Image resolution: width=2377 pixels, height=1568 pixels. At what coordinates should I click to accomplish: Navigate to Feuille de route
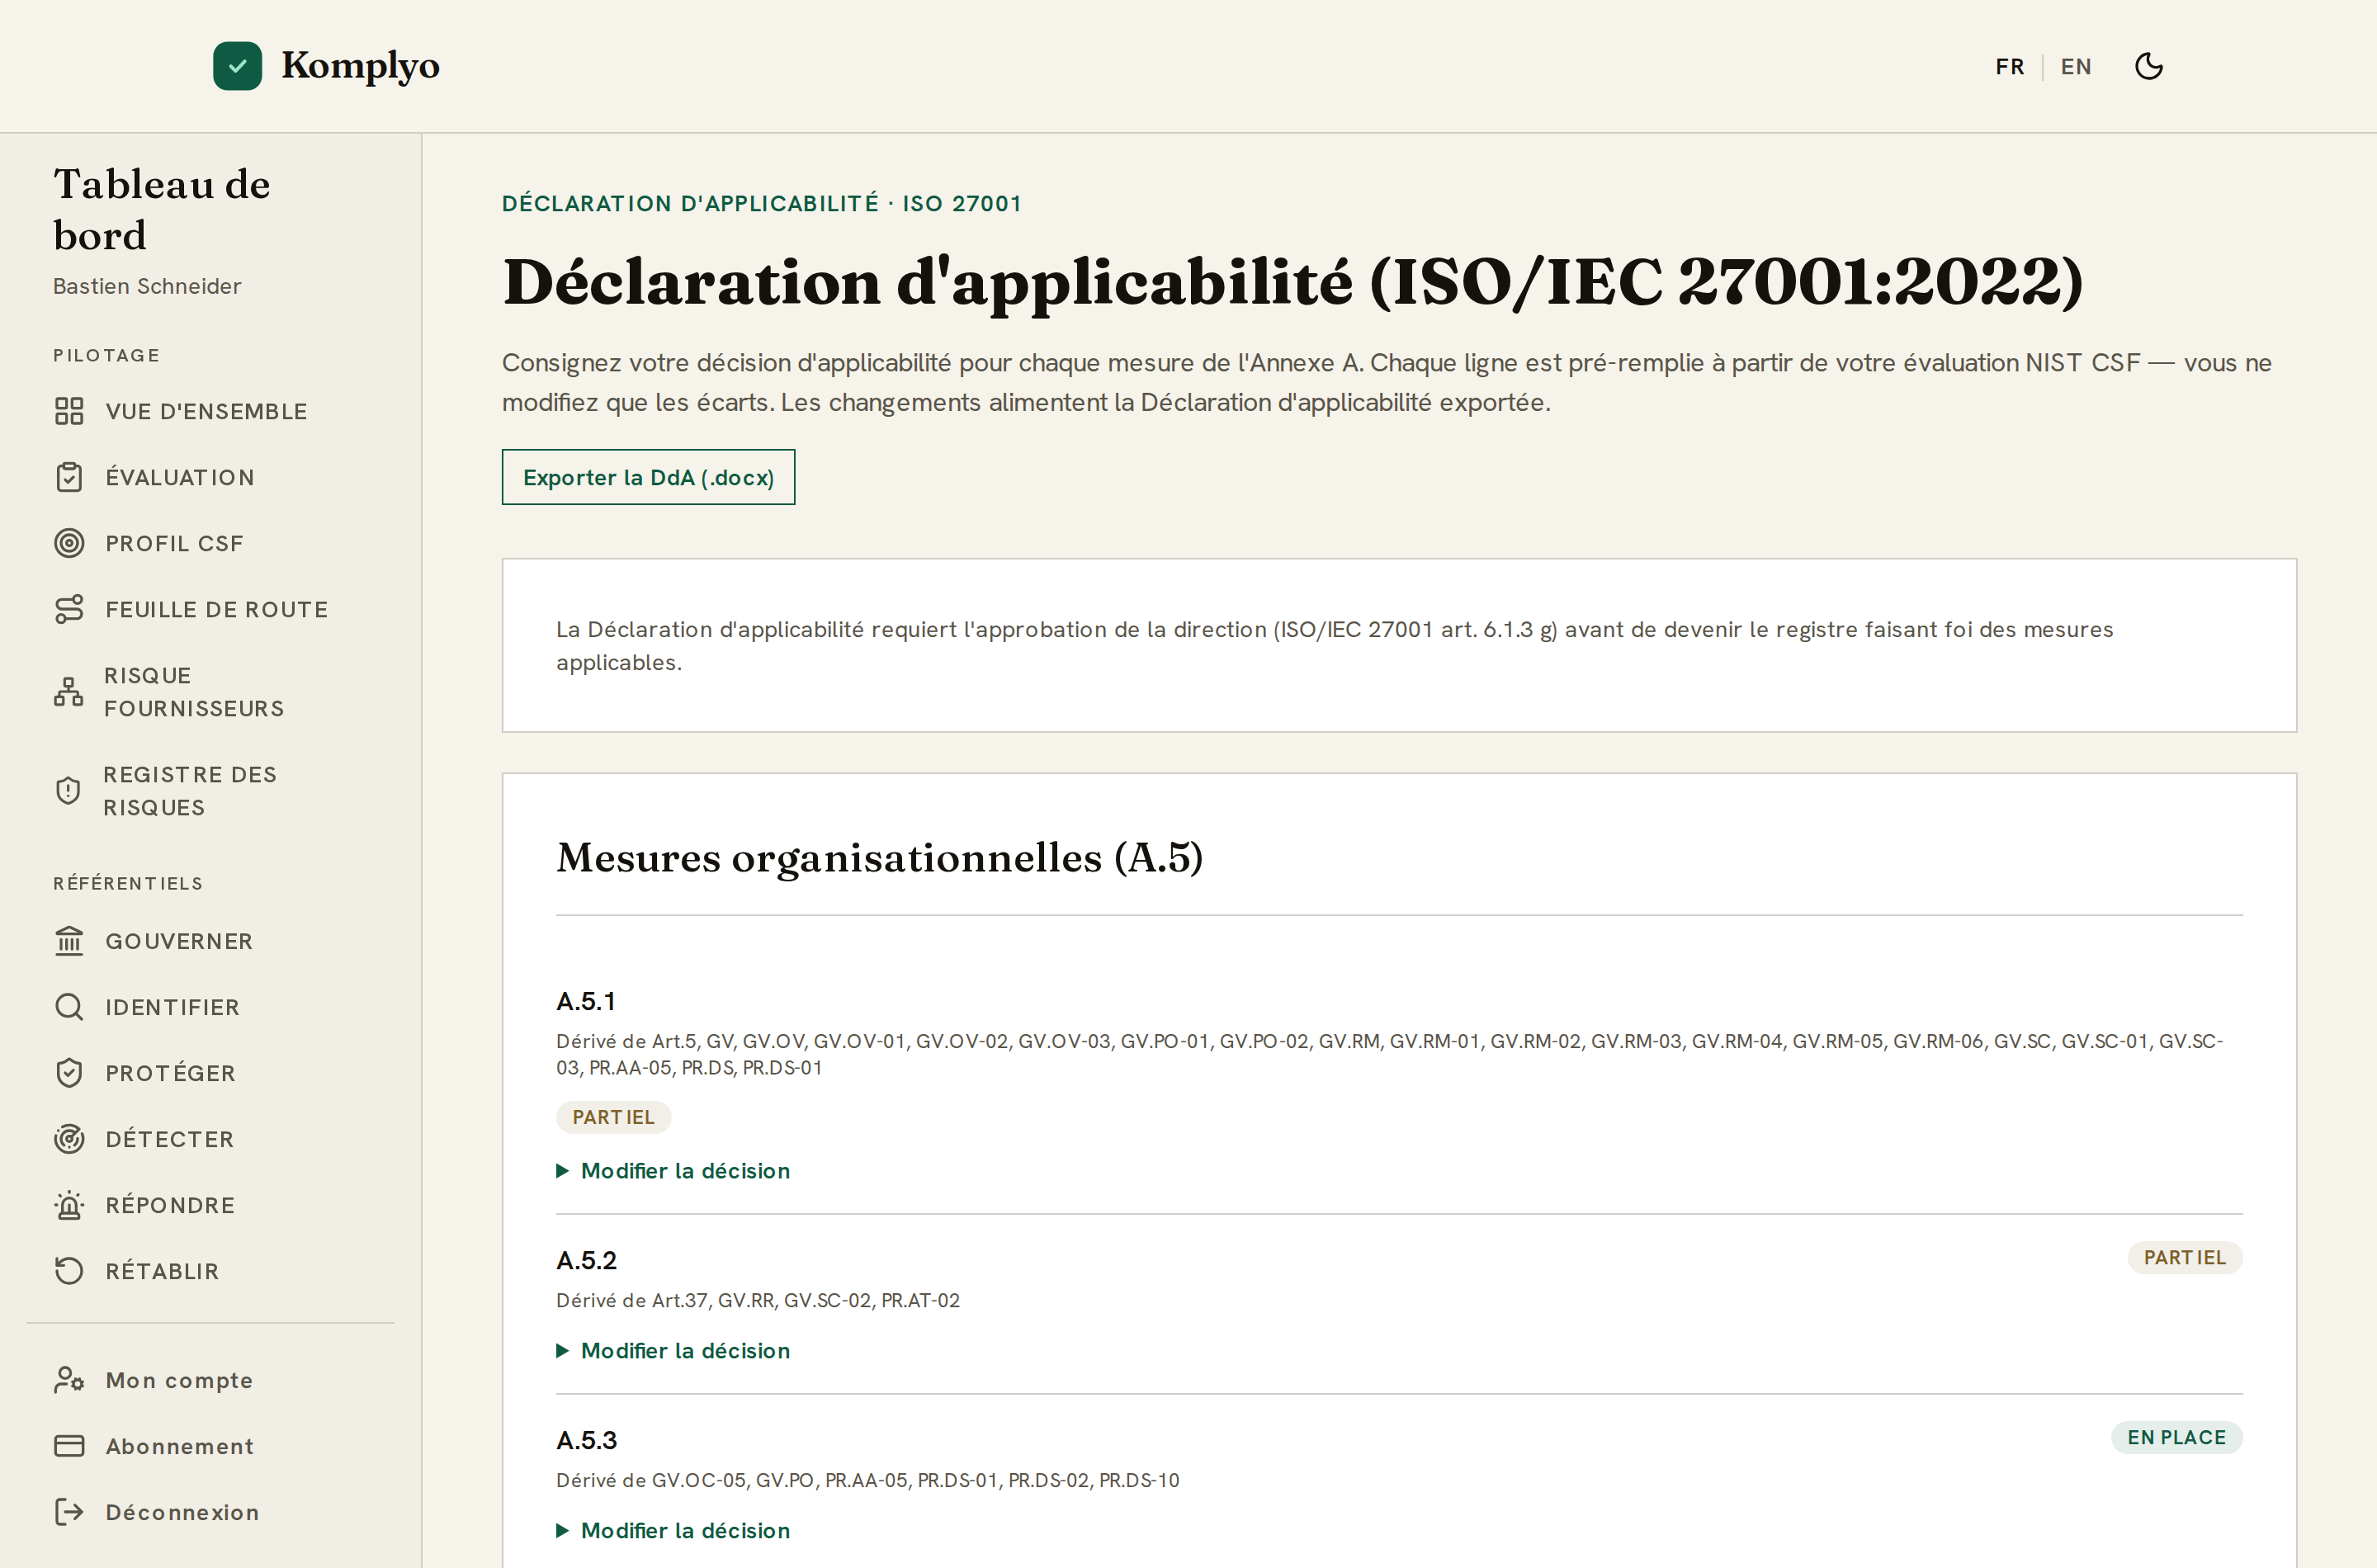pyautogui.click(x=217, y=609)
